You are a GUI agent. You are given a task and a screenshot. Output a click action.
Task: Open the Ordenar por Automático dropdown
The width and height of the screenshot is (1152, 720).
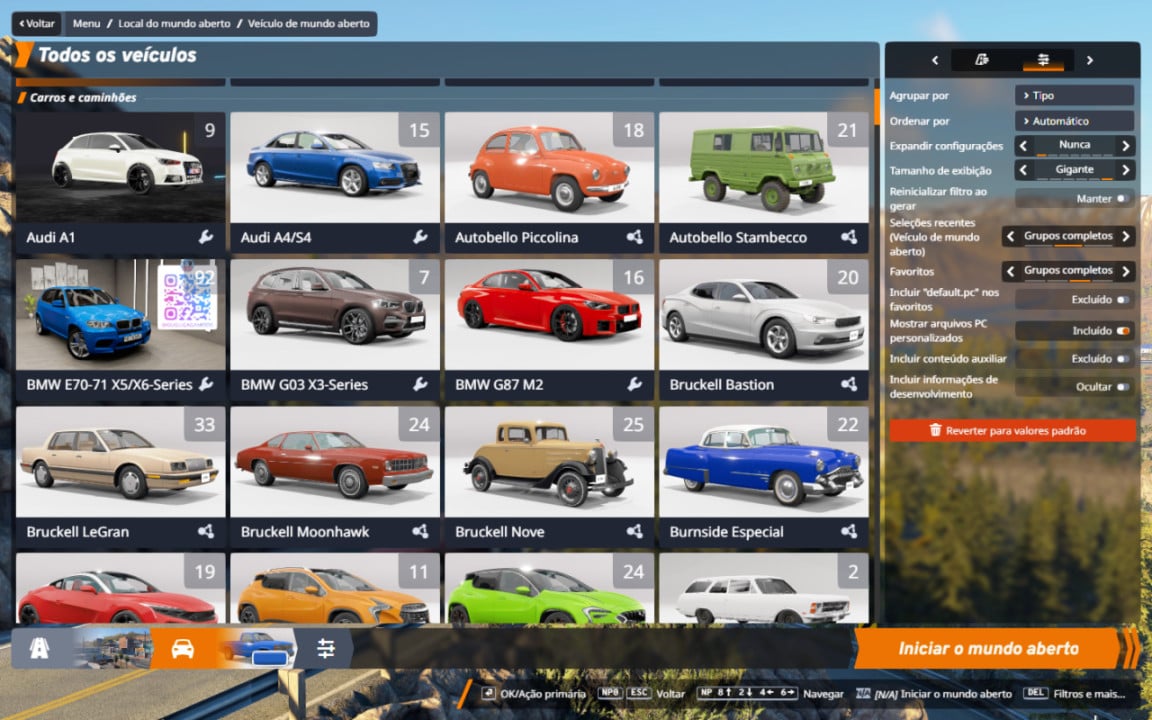pos(1075,120)
